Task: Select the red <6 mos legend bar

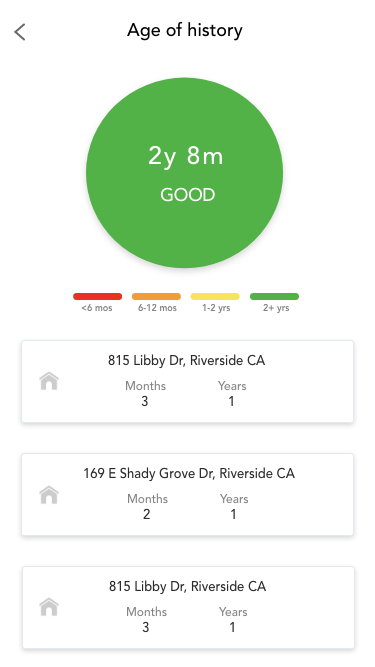Action: coord(97,296)
